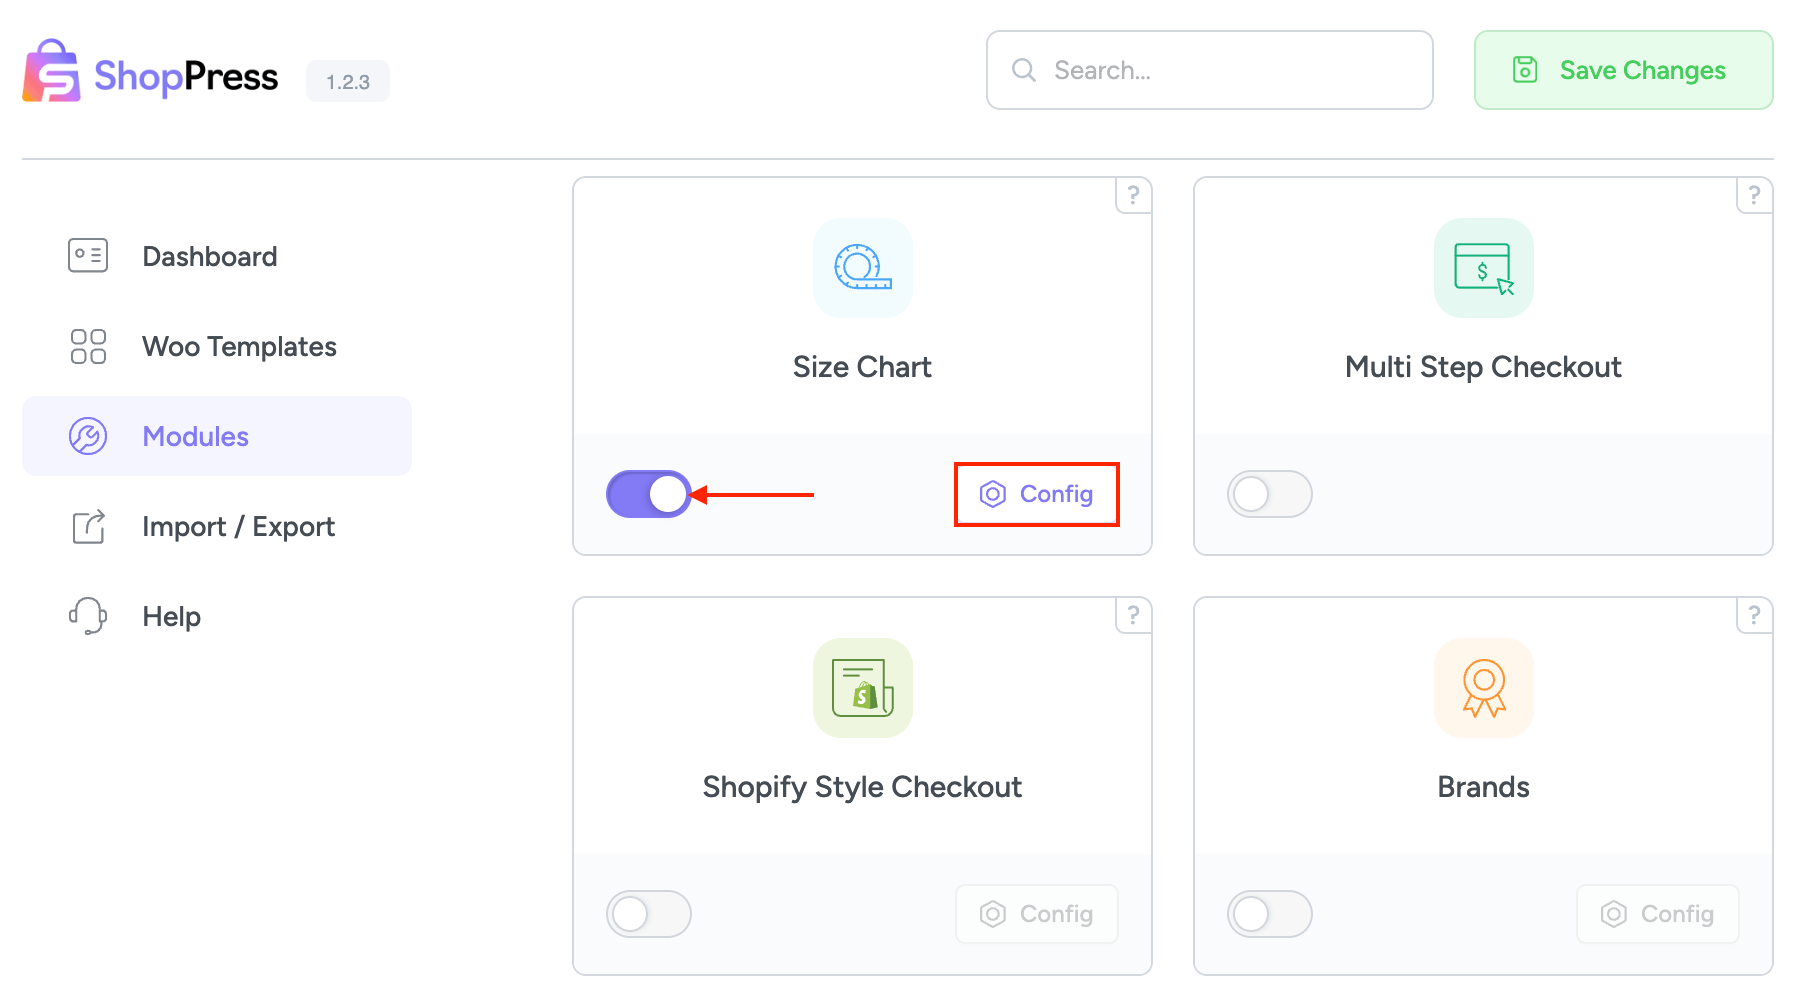The height and width of the screenshot is (1004, 1804).
Task: Click the Shopify Style Checkout bag icon
Action: pos(862,688)
